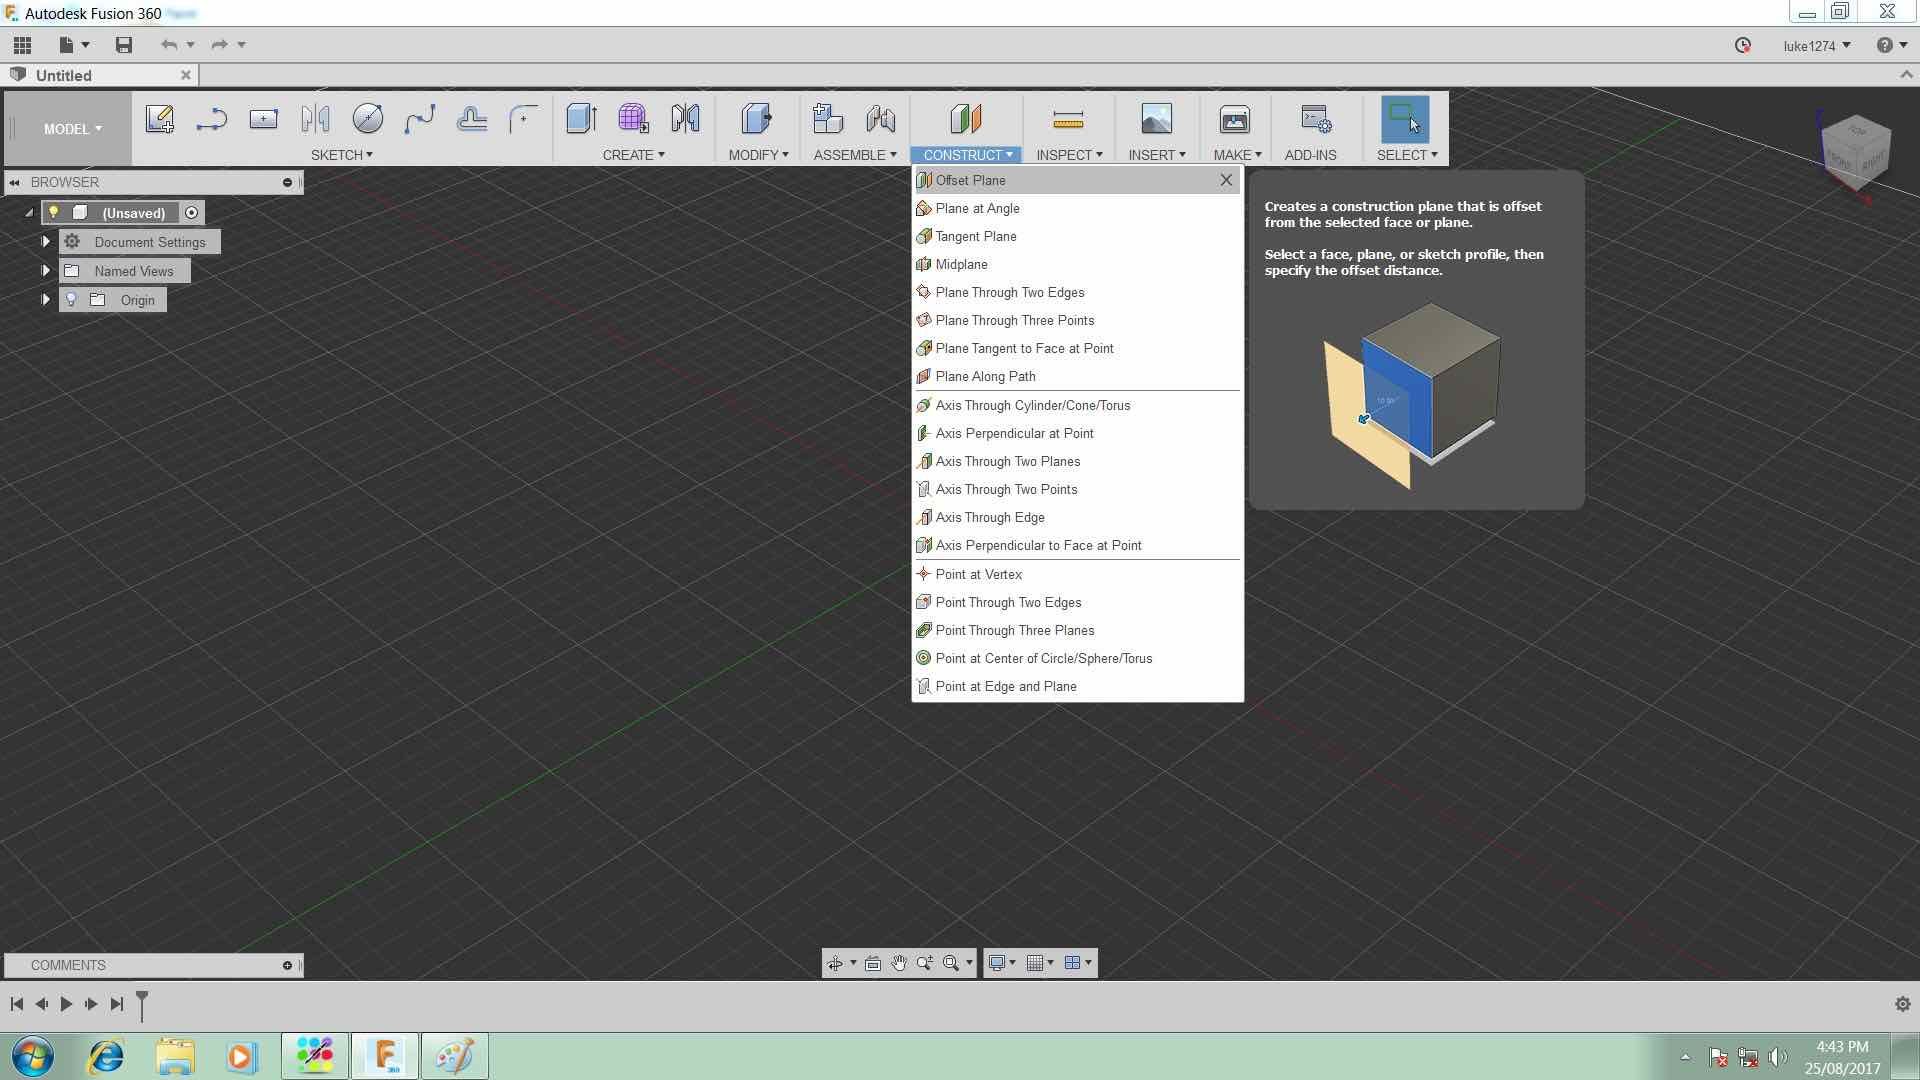Click the Create Sketch icon
This screenshot has height=1080, width=1920.
[x=160, y=119]
